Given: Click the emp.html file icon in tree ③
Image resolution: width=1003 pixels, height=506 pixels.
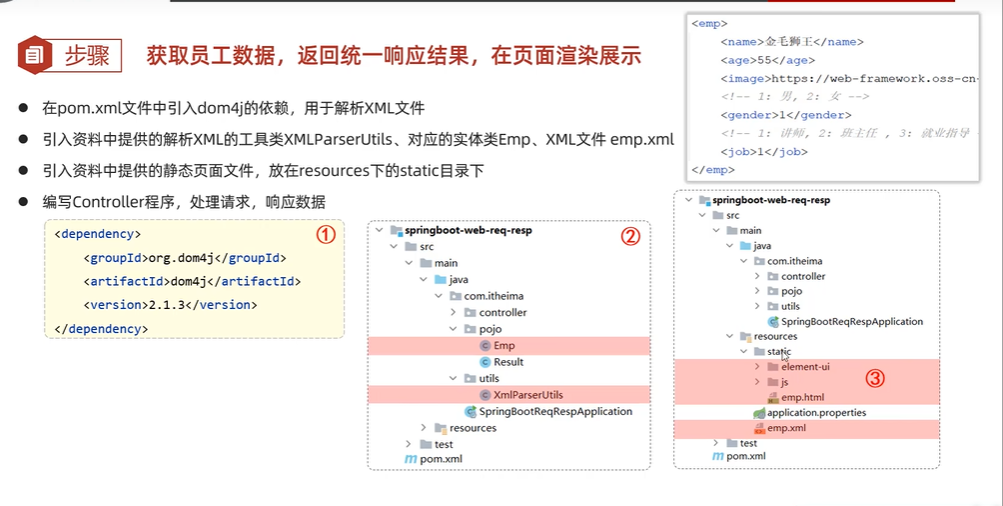Looking at the screenshot, I should point(773,397).
